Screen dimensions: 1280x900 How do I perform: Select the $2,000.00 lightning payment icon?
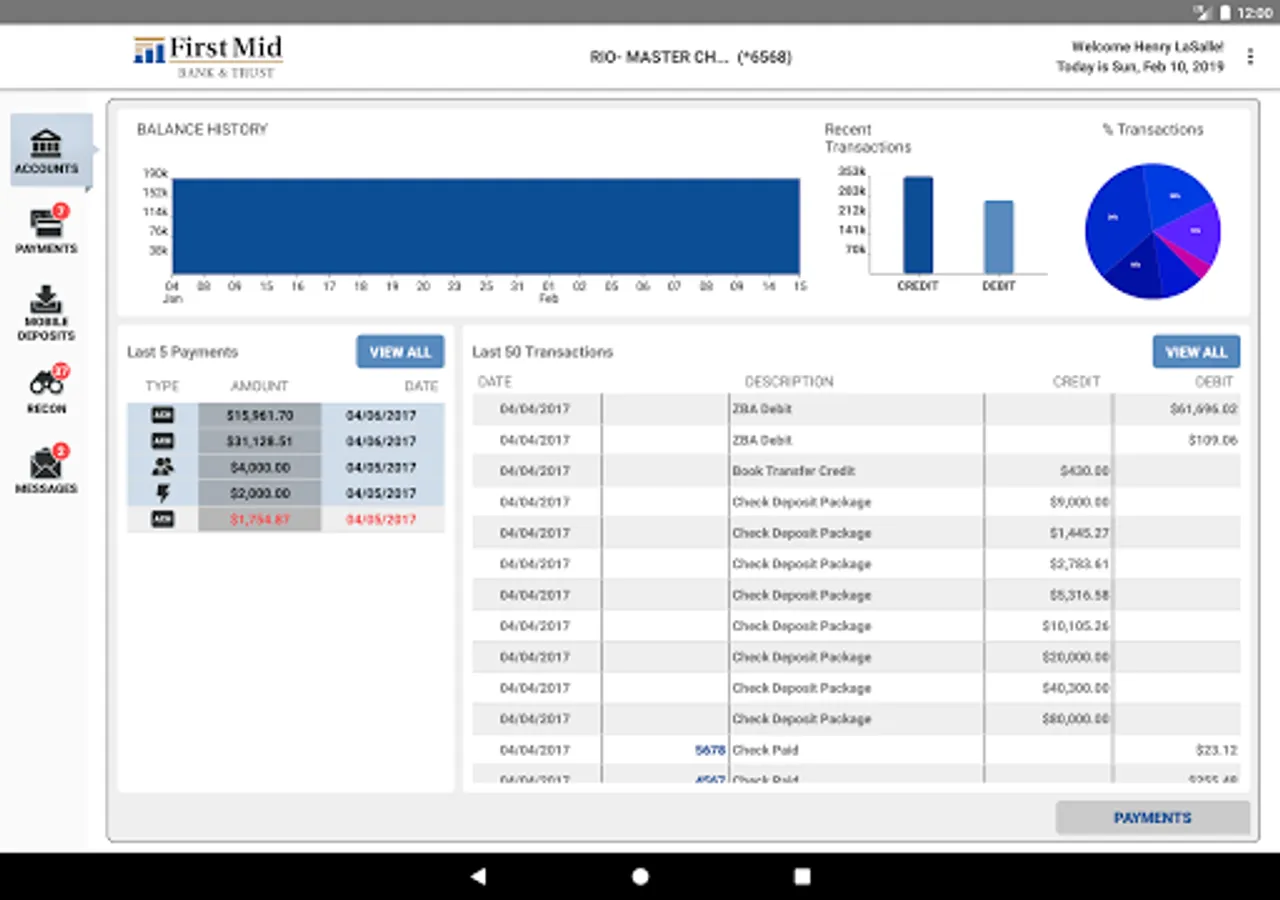pyautogui.click(x=162, y=493)
